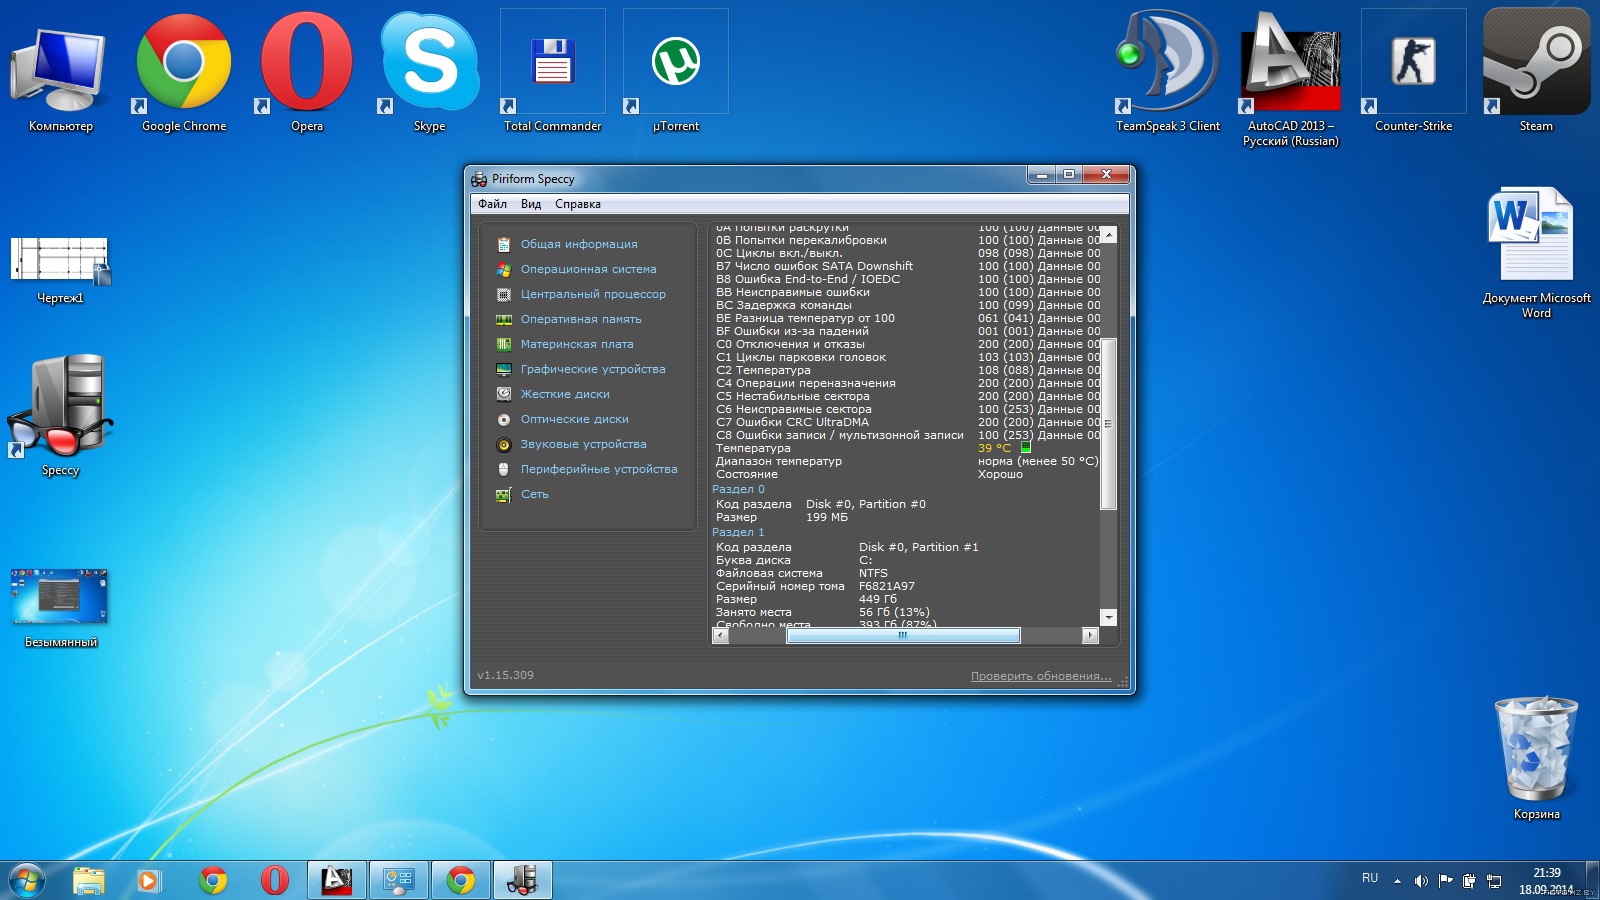Select the 39 °C temperature value
The image size is (1600, 900).
[994, 448]
